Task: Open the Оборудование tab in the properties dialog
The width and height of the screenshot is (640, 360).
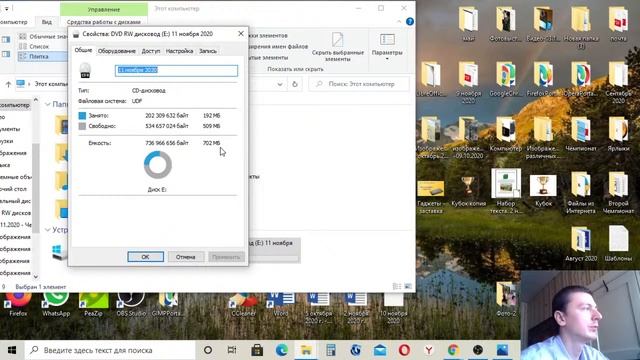Action: pos(117,51)
